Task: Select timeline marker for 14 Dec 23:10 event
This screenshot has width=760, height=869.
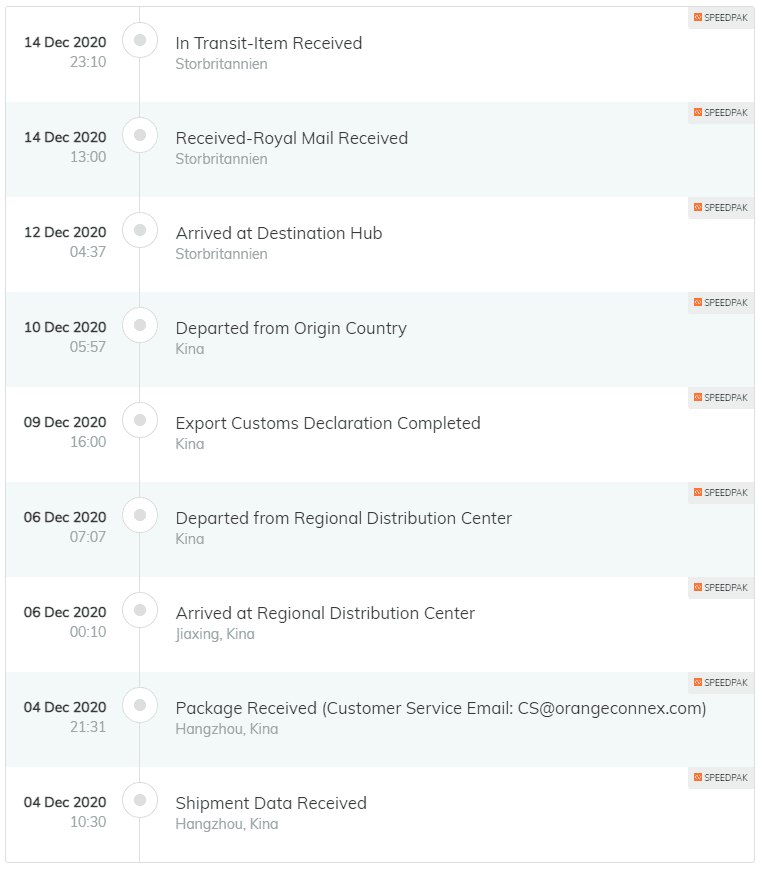Action: pos(140,40)
